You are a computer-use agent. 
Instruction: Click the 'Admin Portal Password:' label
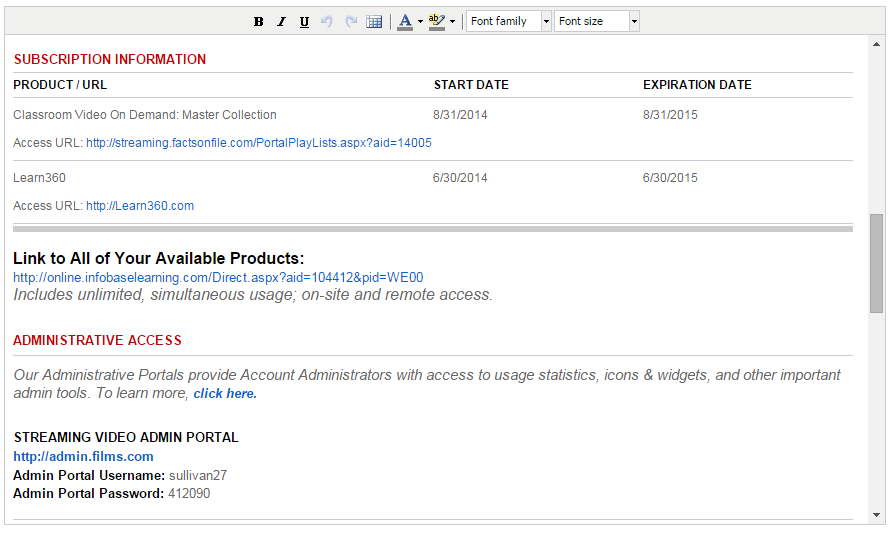(x=88, y=494)
